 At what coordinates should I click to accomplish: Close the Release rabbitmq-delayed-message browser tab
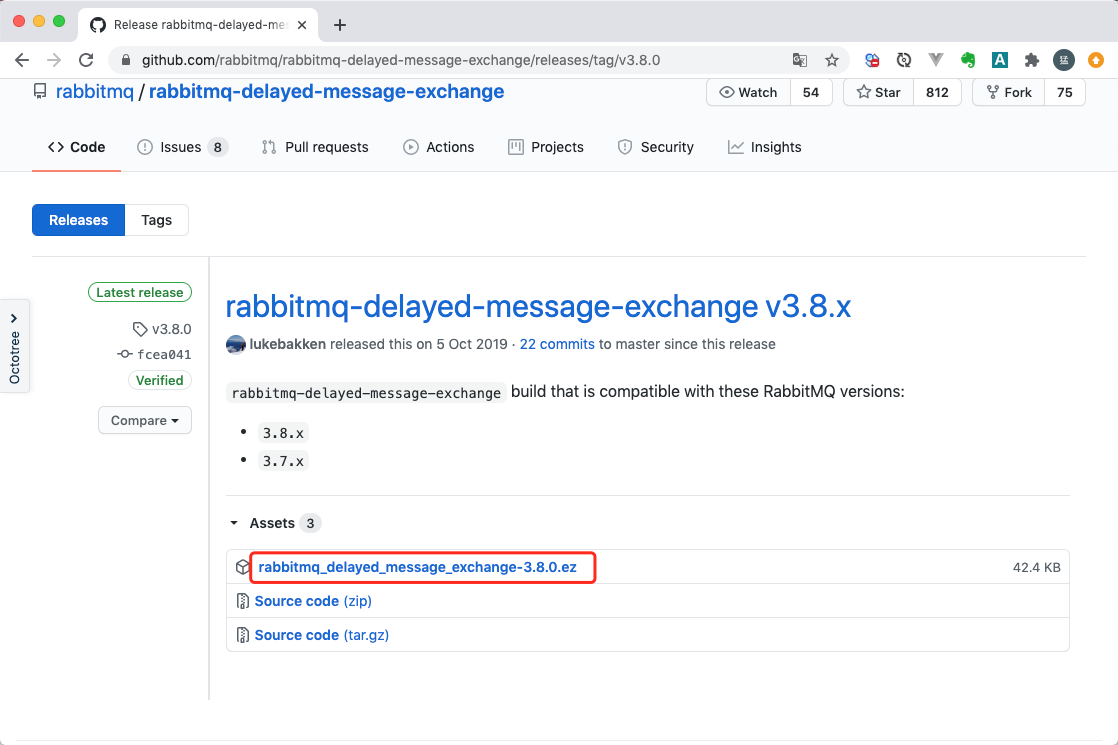click(302, 25)
